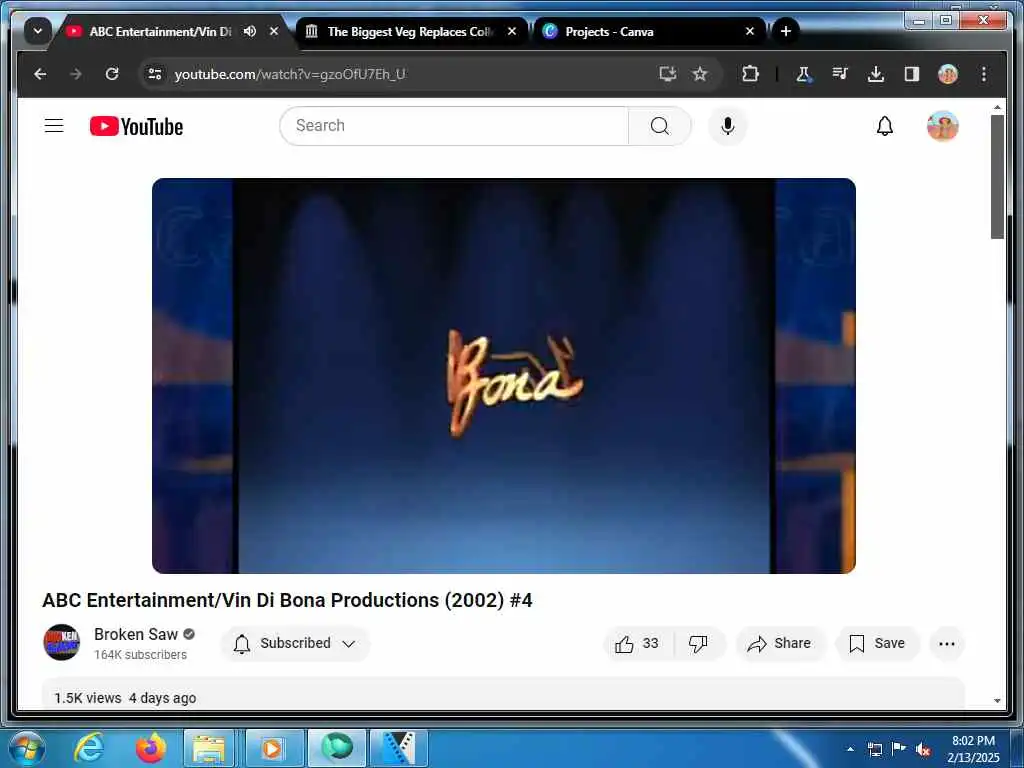The width and height of the screenshot is (1024, 768).
Task: Close The Biggest Veg Replaces tab
Action: [x=512, y=31]
